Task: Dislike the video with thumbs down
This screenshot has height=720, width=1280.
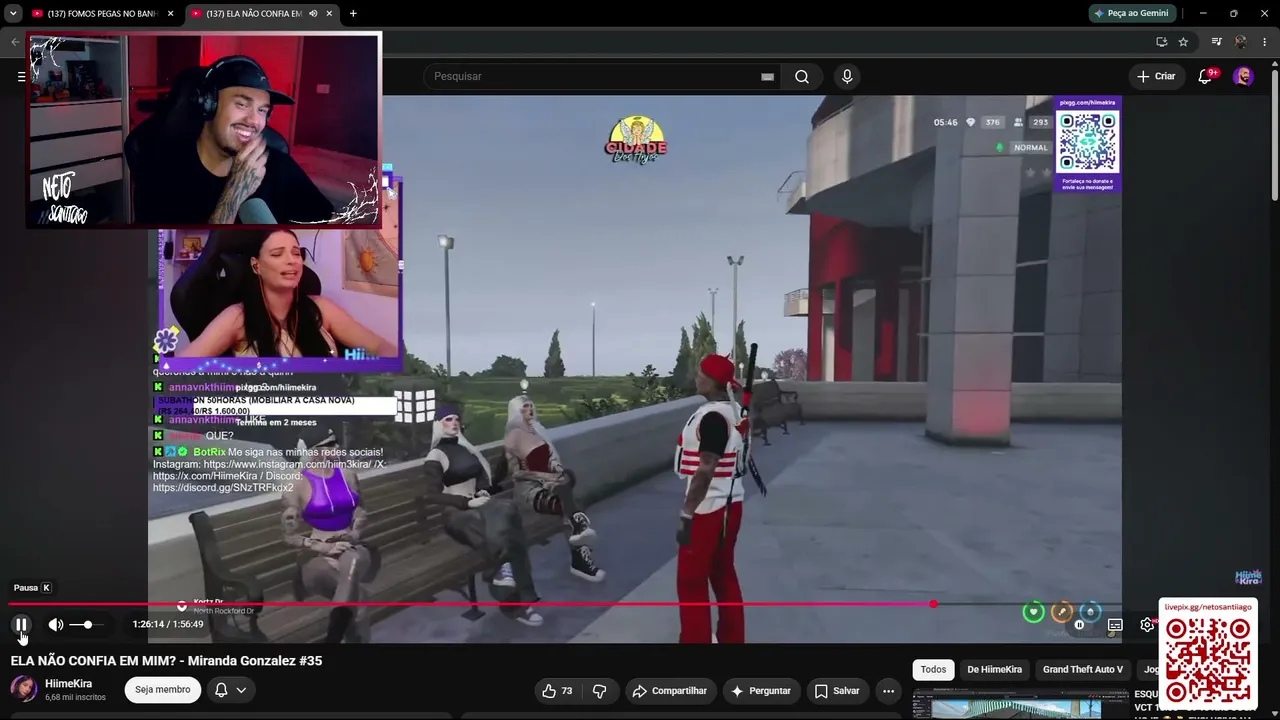Action: 600,691
